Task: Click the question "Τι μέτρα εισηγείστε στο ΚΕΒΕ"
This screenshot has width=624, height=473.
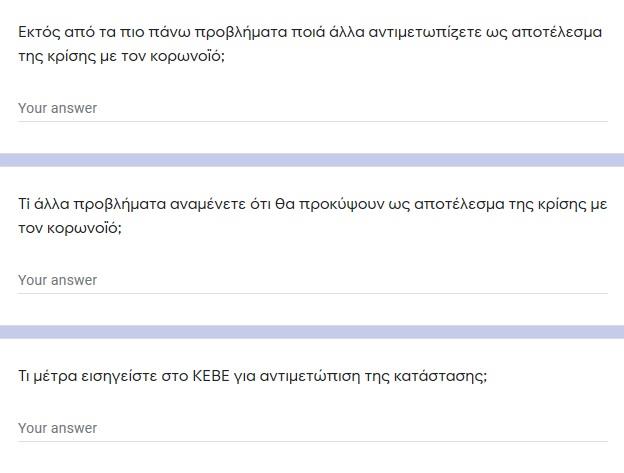Action: (x=252, y=376)
